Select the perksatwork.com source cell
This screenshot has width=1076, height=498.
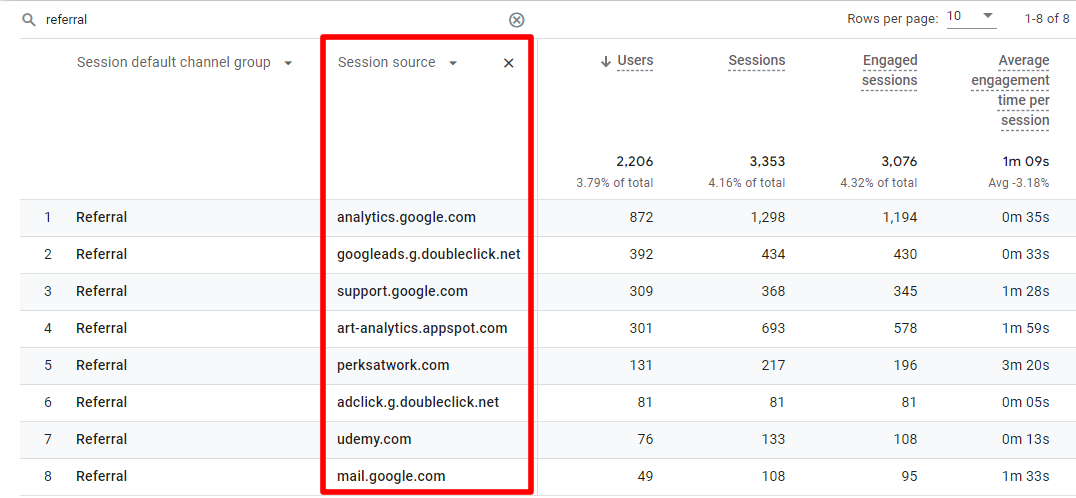(x=393, y=366)
